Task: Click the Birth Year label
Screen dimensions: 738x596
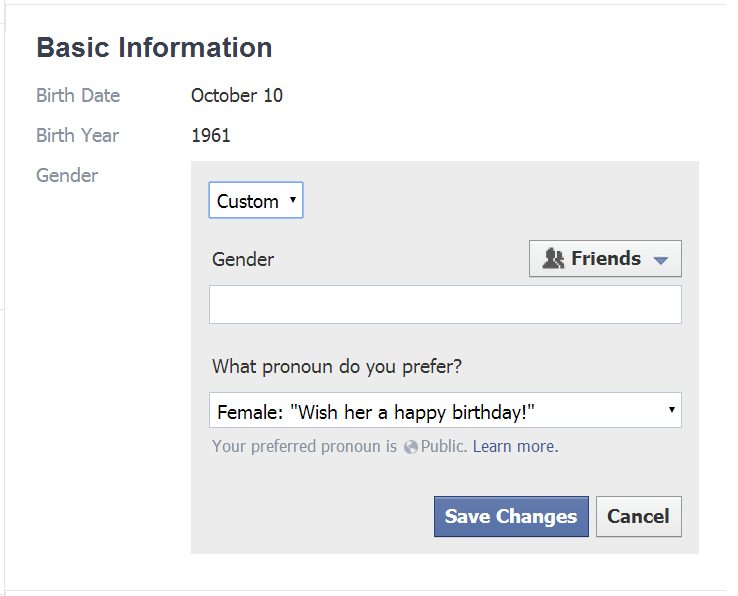Action: [x=78, y=136]
